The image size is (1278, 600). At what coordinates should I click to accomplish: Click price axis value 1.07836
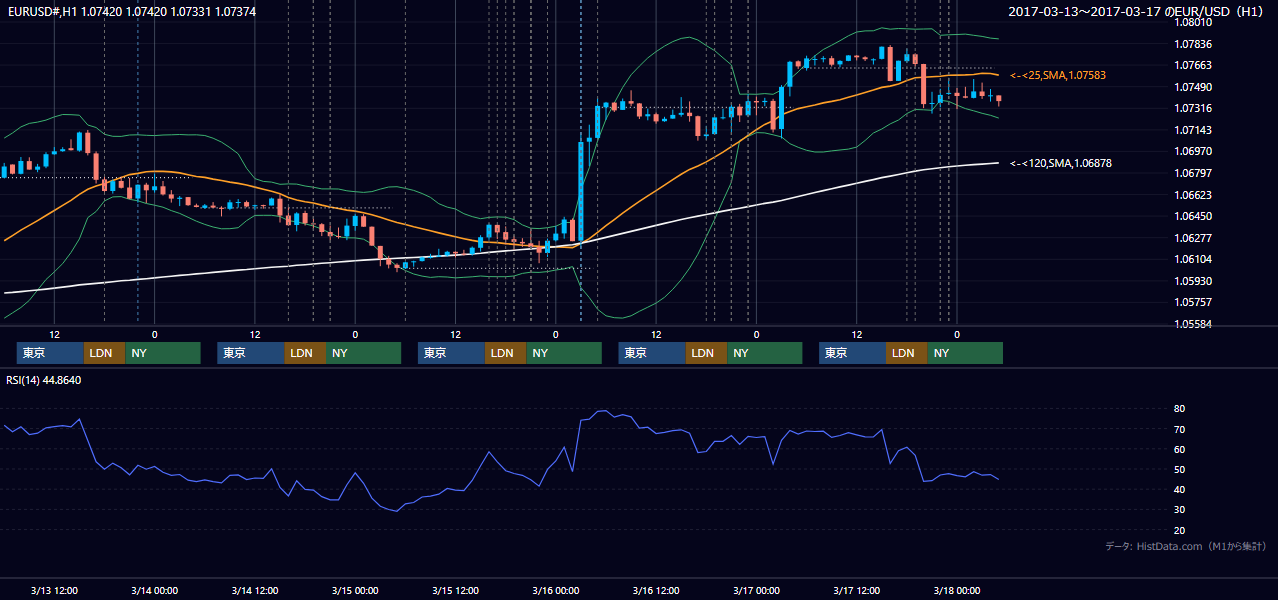click(1193, 44)
